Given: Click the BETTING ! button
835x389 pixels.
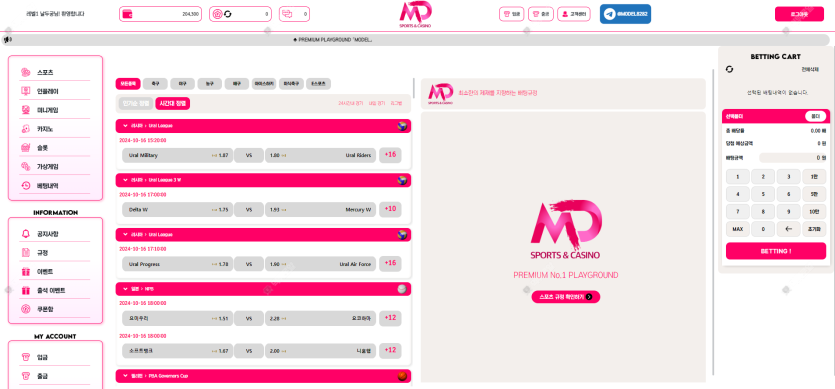Looking at the screenshot, I should [x=776, y=251].
